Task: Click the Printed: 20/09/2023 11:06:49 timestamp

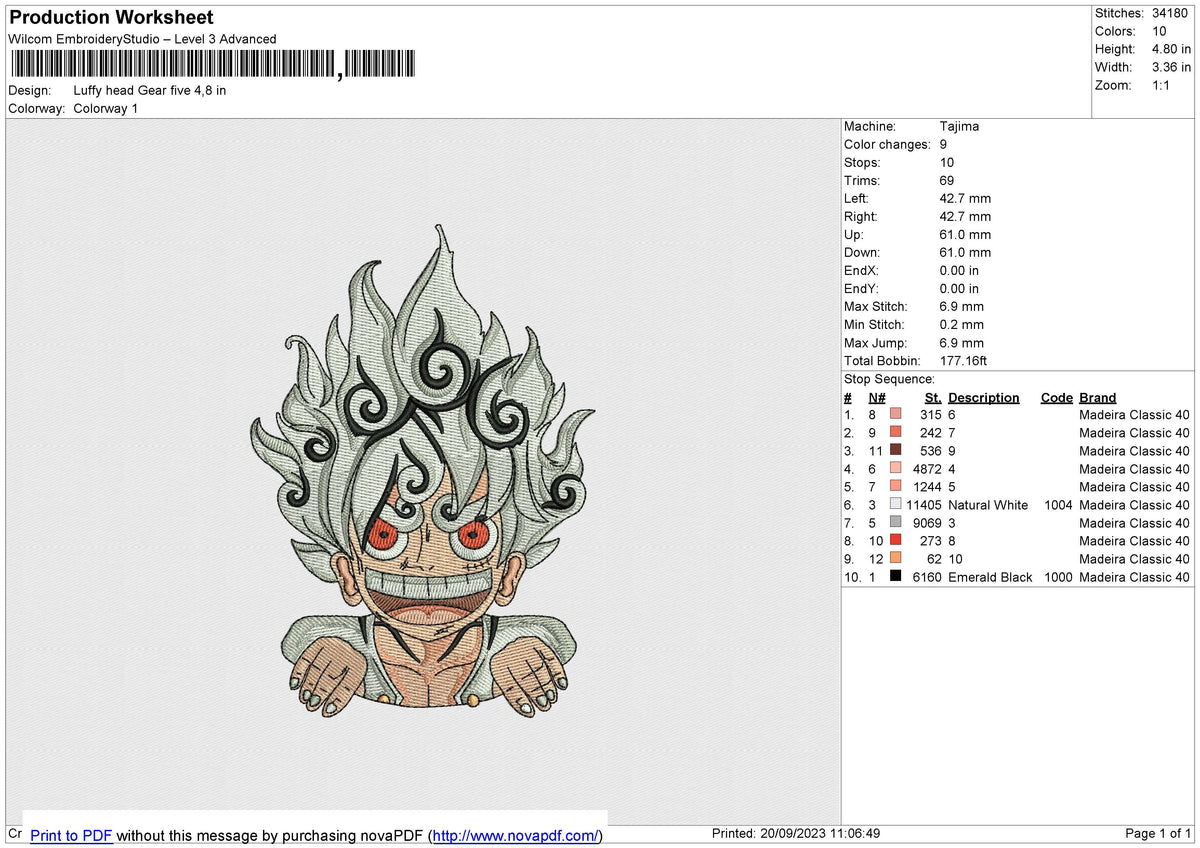Action: coord(796,833)
